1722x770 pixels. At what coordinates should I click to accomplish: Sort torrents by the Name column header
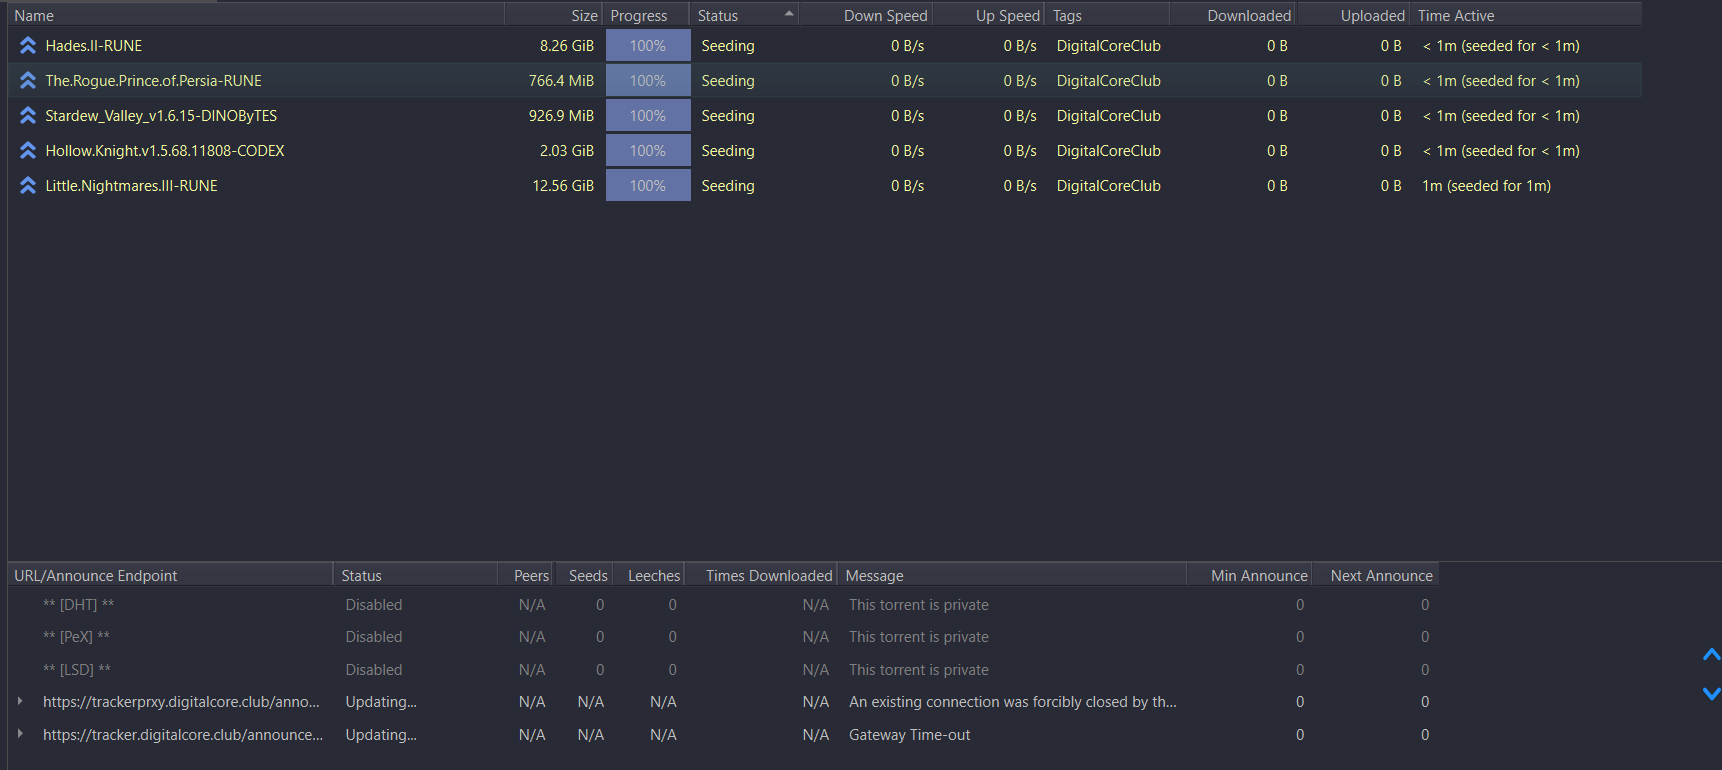point(34,16)
